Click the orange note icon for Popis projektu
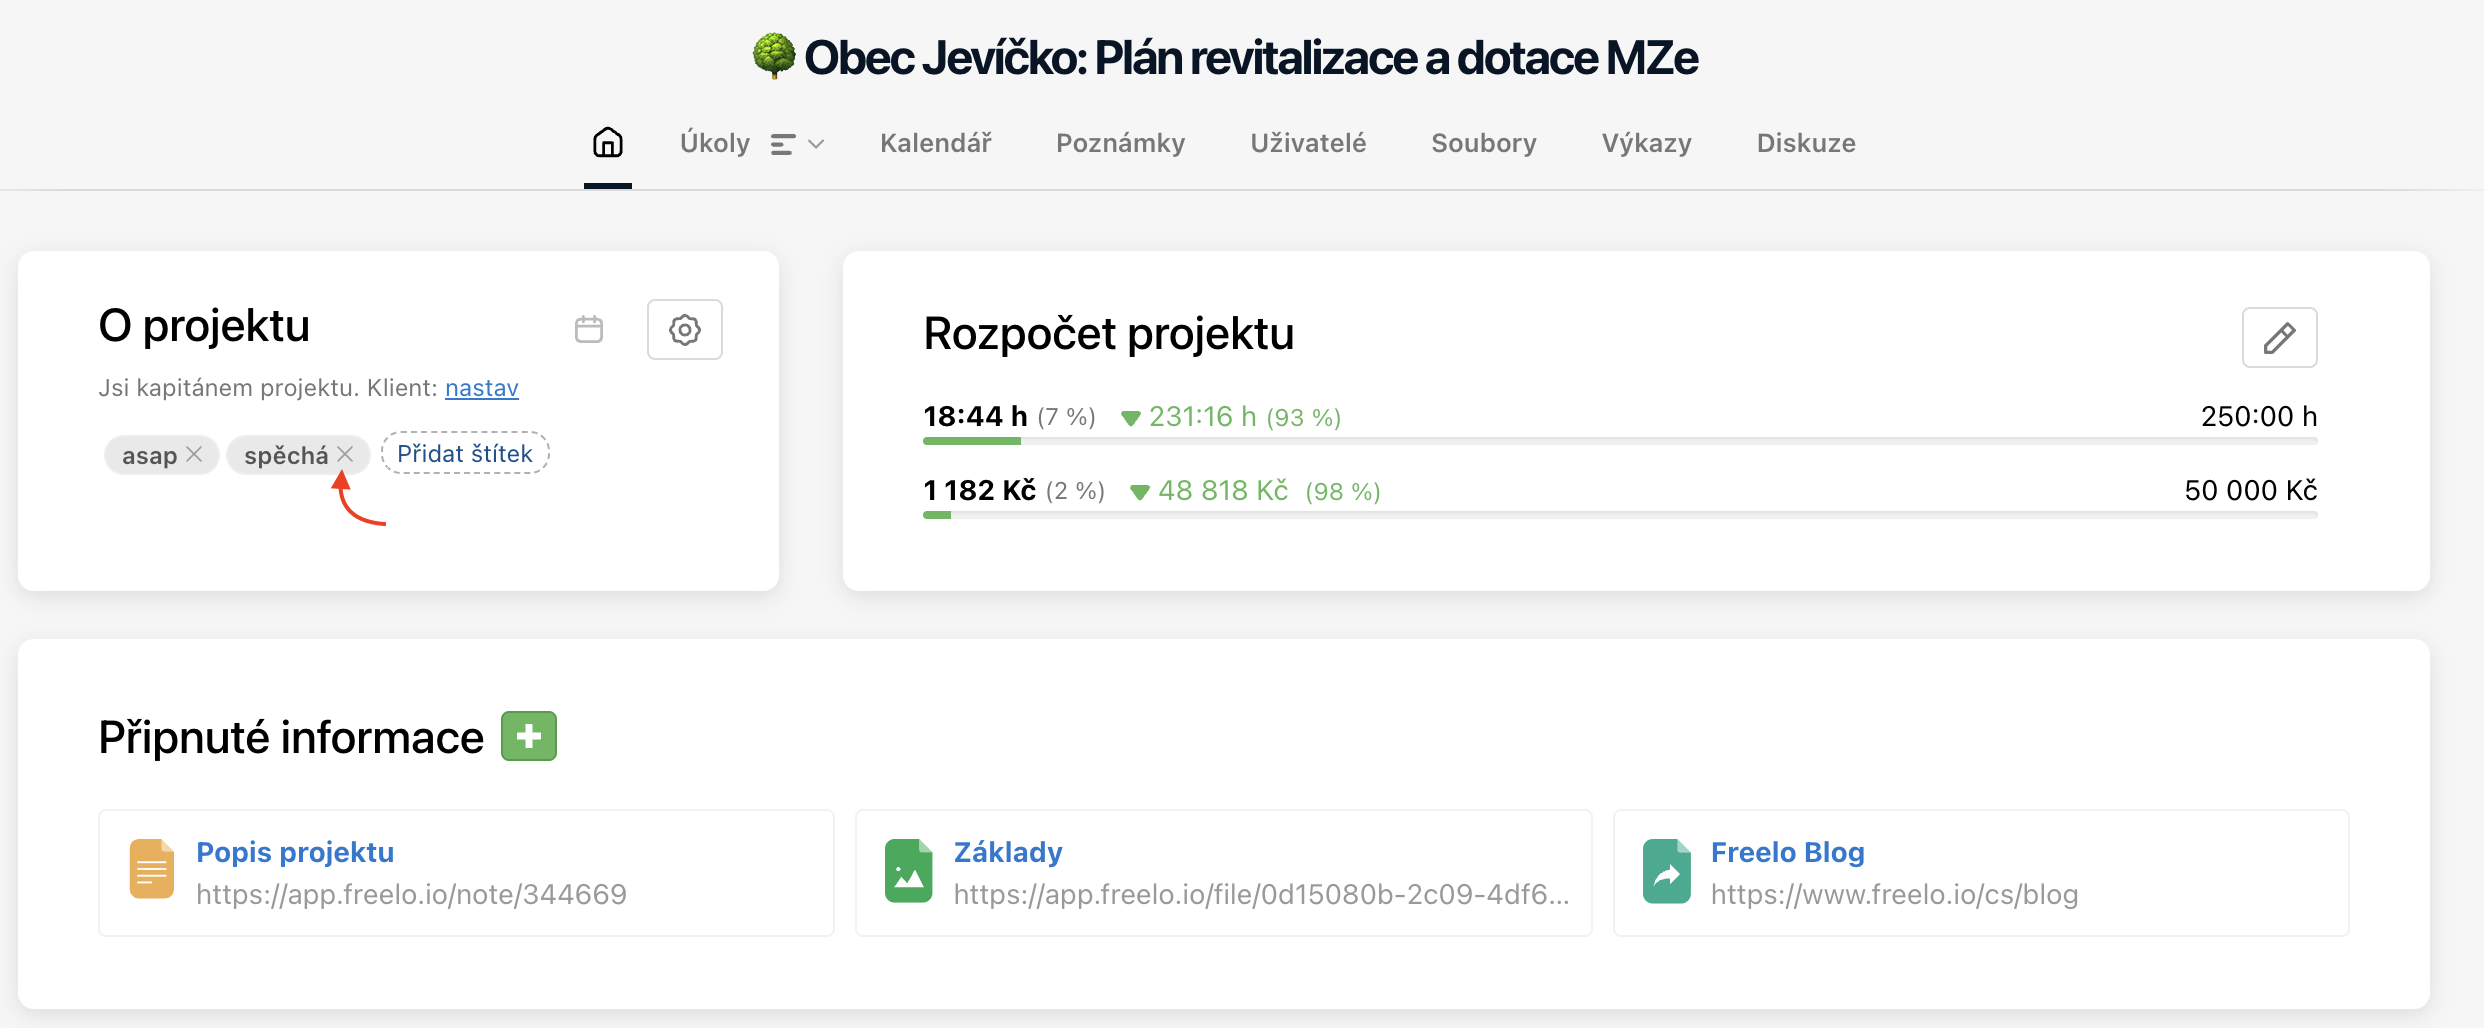2484x1028 pixels. [152, 869]
